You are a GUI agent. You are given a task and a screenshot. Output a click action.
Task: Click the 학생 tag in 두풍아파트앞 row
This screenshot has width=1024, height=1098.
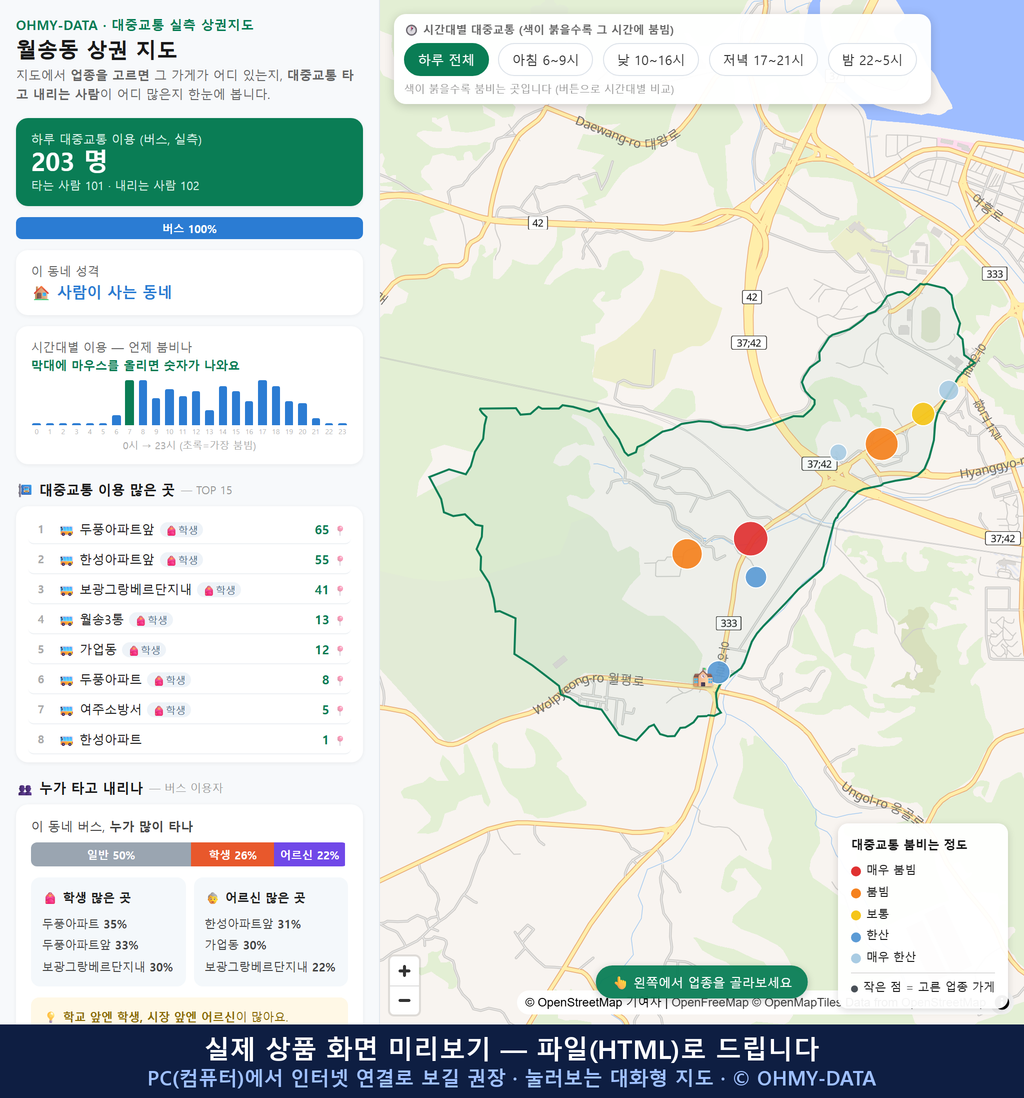point(182,530)
